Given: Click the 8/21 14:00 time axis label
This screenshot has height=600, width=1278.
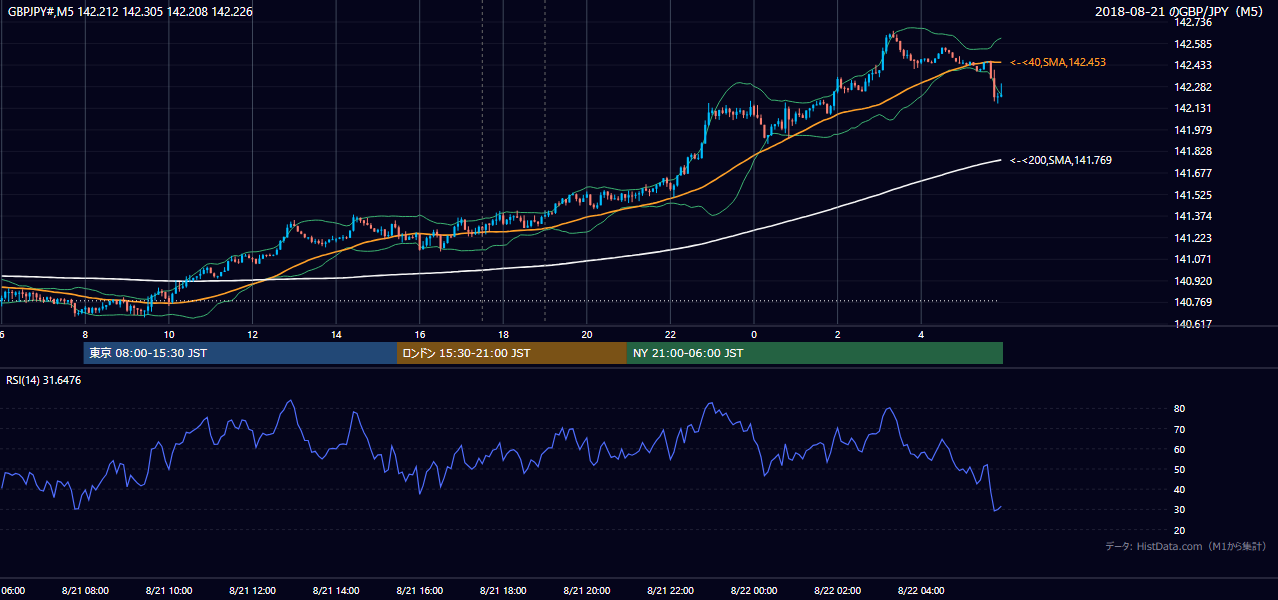Looking at the screenshot, I should (x=336, y=591).
